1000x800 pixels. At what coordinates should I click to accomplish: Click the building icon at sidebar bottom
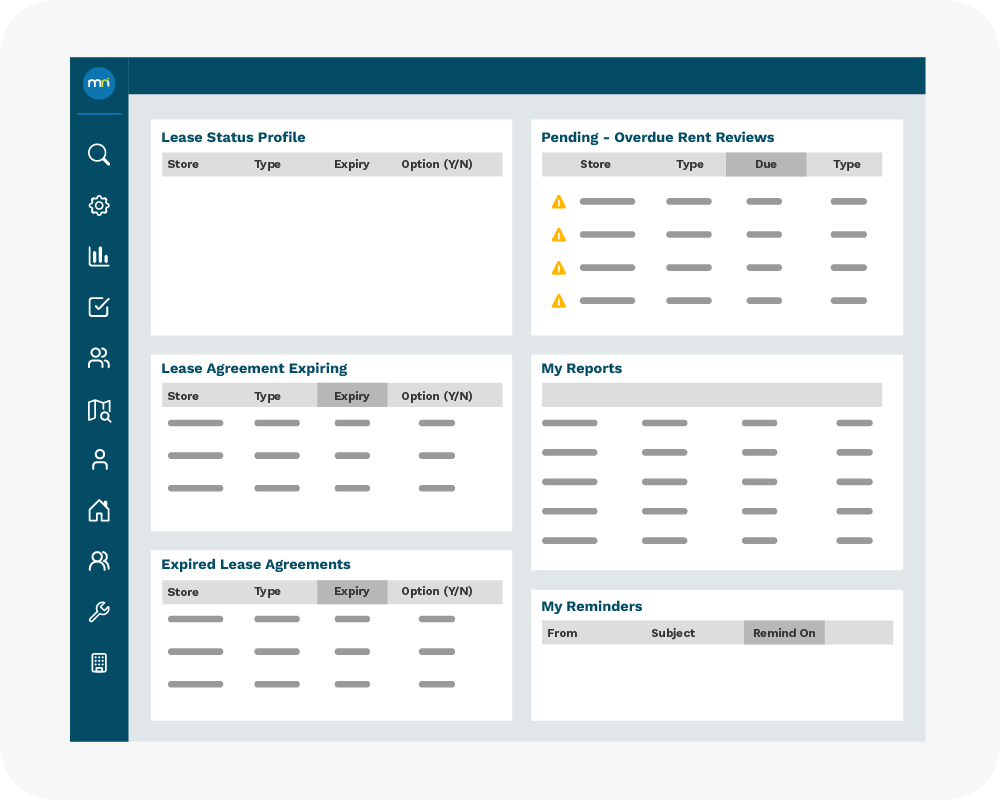click(x=99, y=663)
